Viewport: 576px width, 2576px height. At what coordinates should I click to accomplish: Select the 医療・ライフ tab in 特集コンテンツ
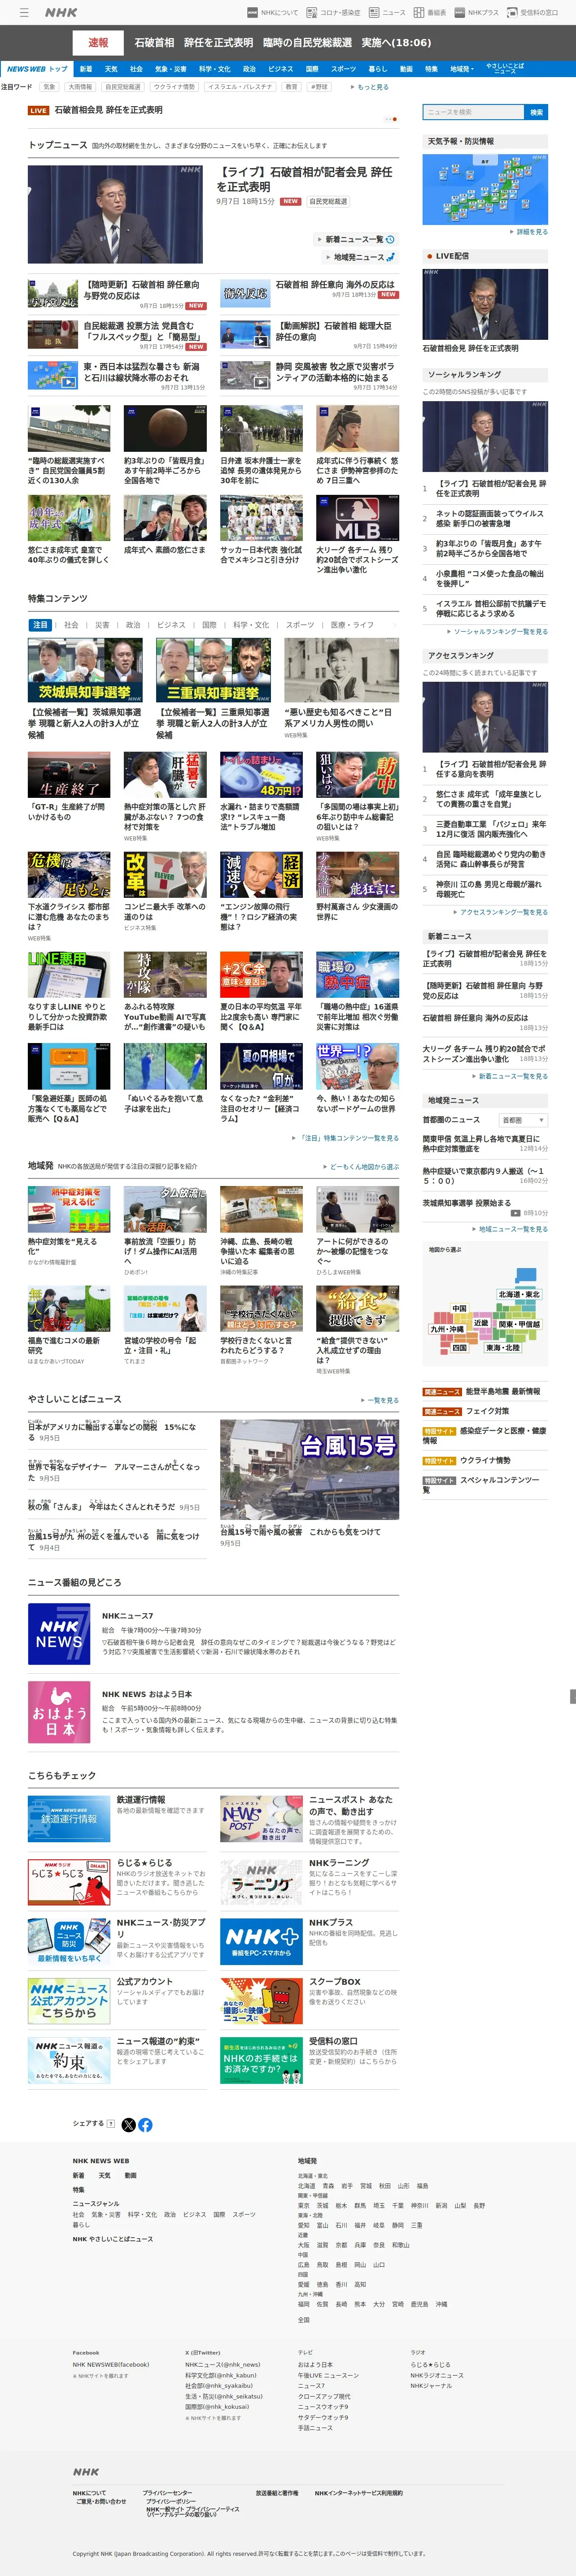click(352, 625)
